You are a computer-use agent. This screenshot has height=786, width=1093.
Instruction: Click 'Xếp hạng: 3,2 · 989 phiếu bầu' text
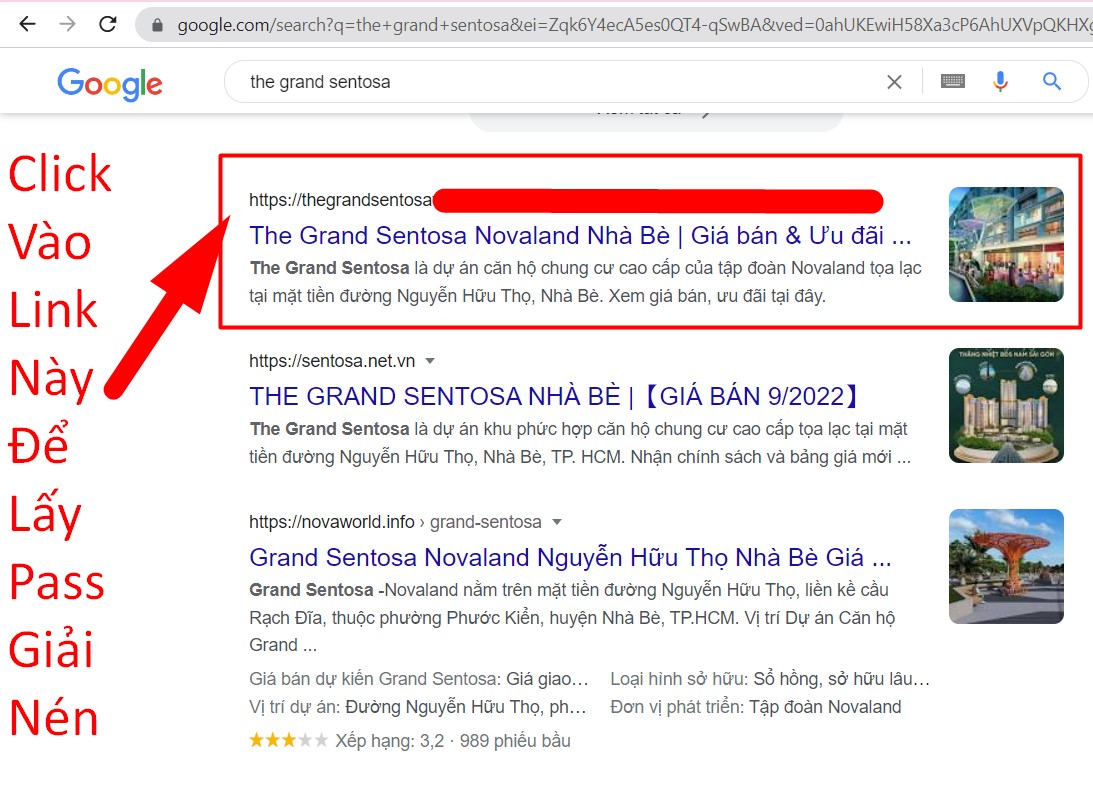pos(452,741)
